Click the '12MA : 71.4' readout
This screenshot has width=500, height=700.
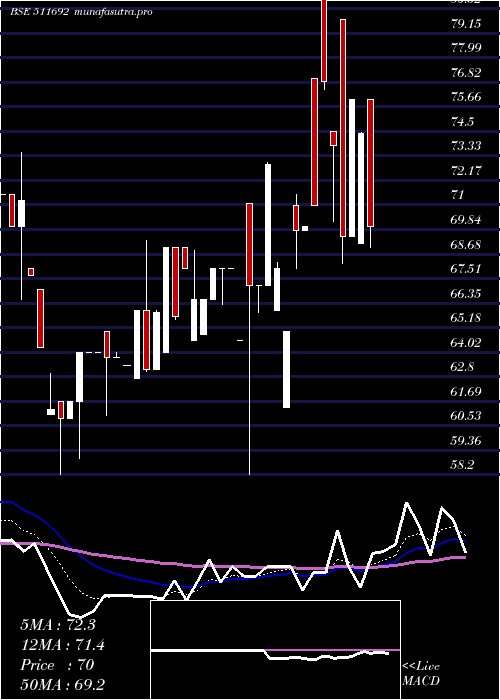point(63,645)
